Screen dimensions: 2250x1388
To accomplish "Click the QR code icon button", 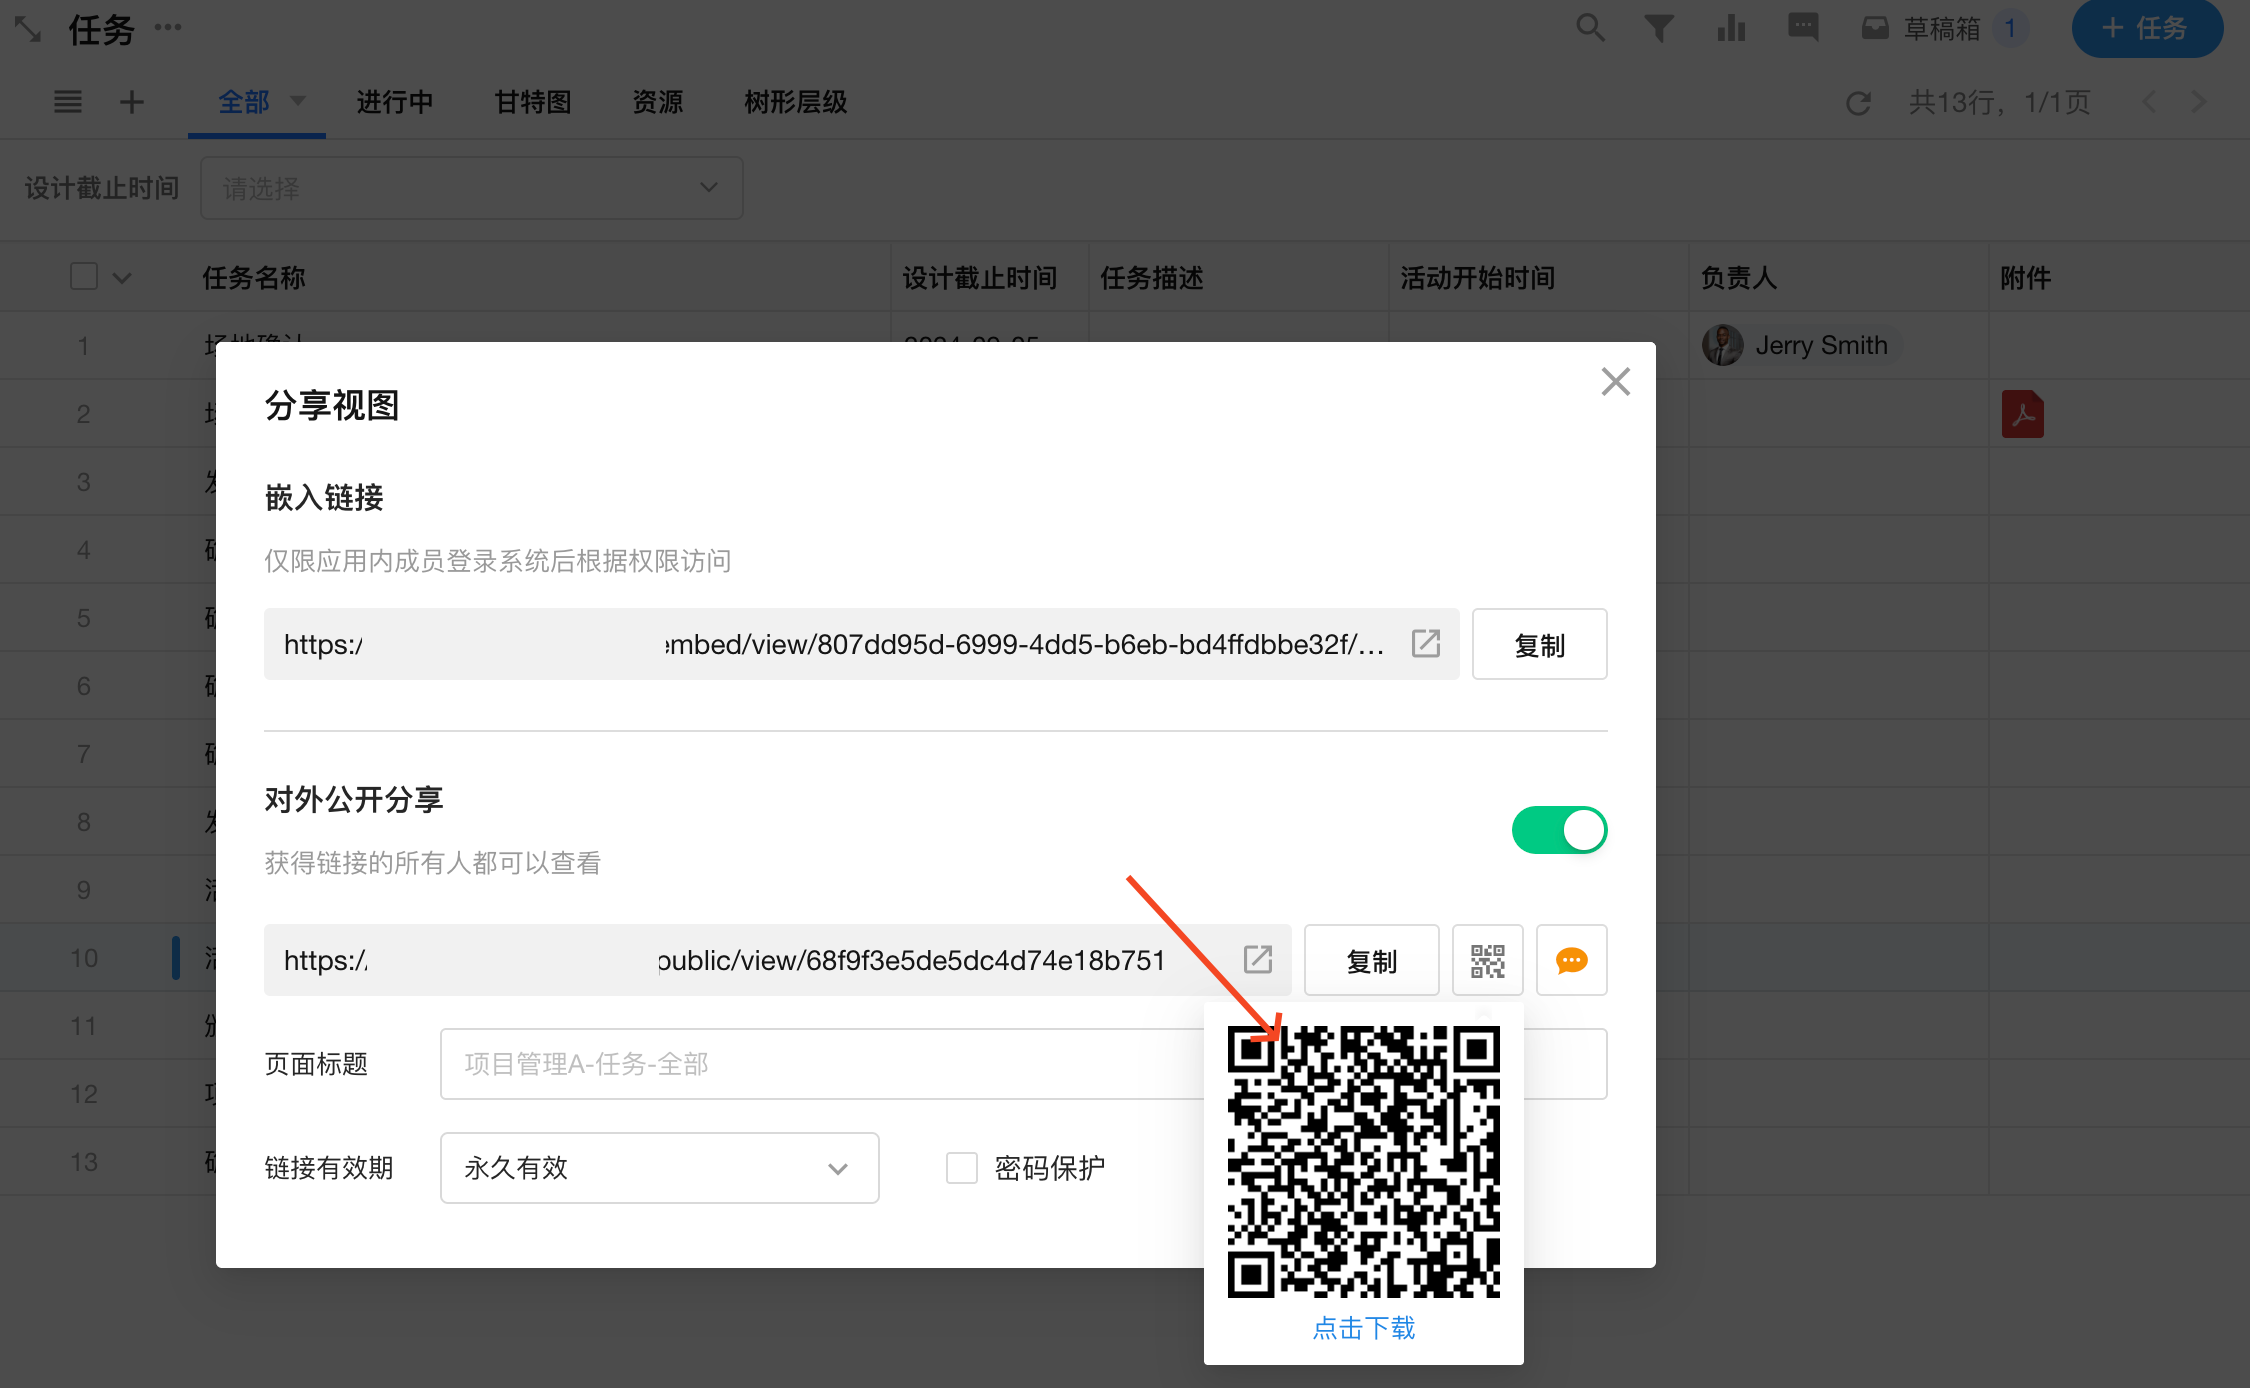I will tap(1487, 960).
